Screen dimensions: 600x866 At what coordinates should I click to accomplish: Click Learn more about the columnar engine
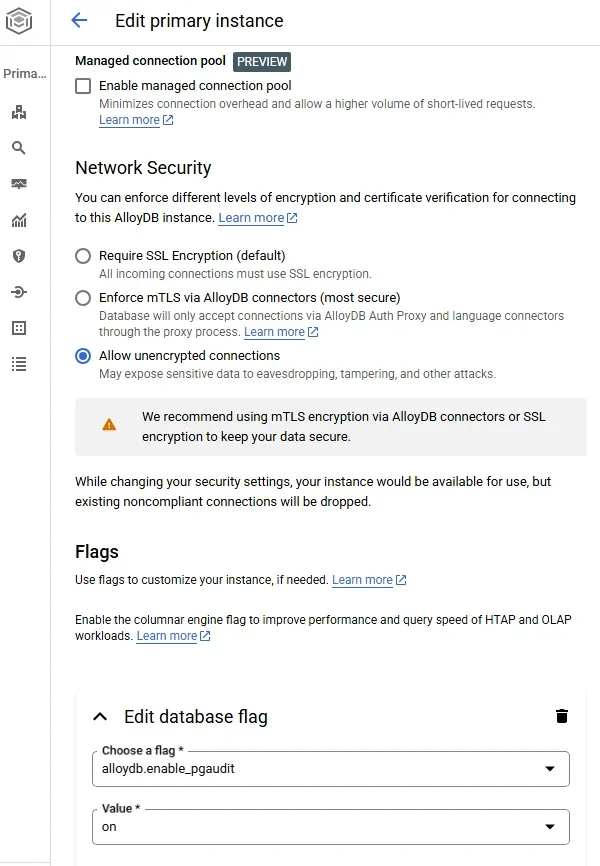166,635
